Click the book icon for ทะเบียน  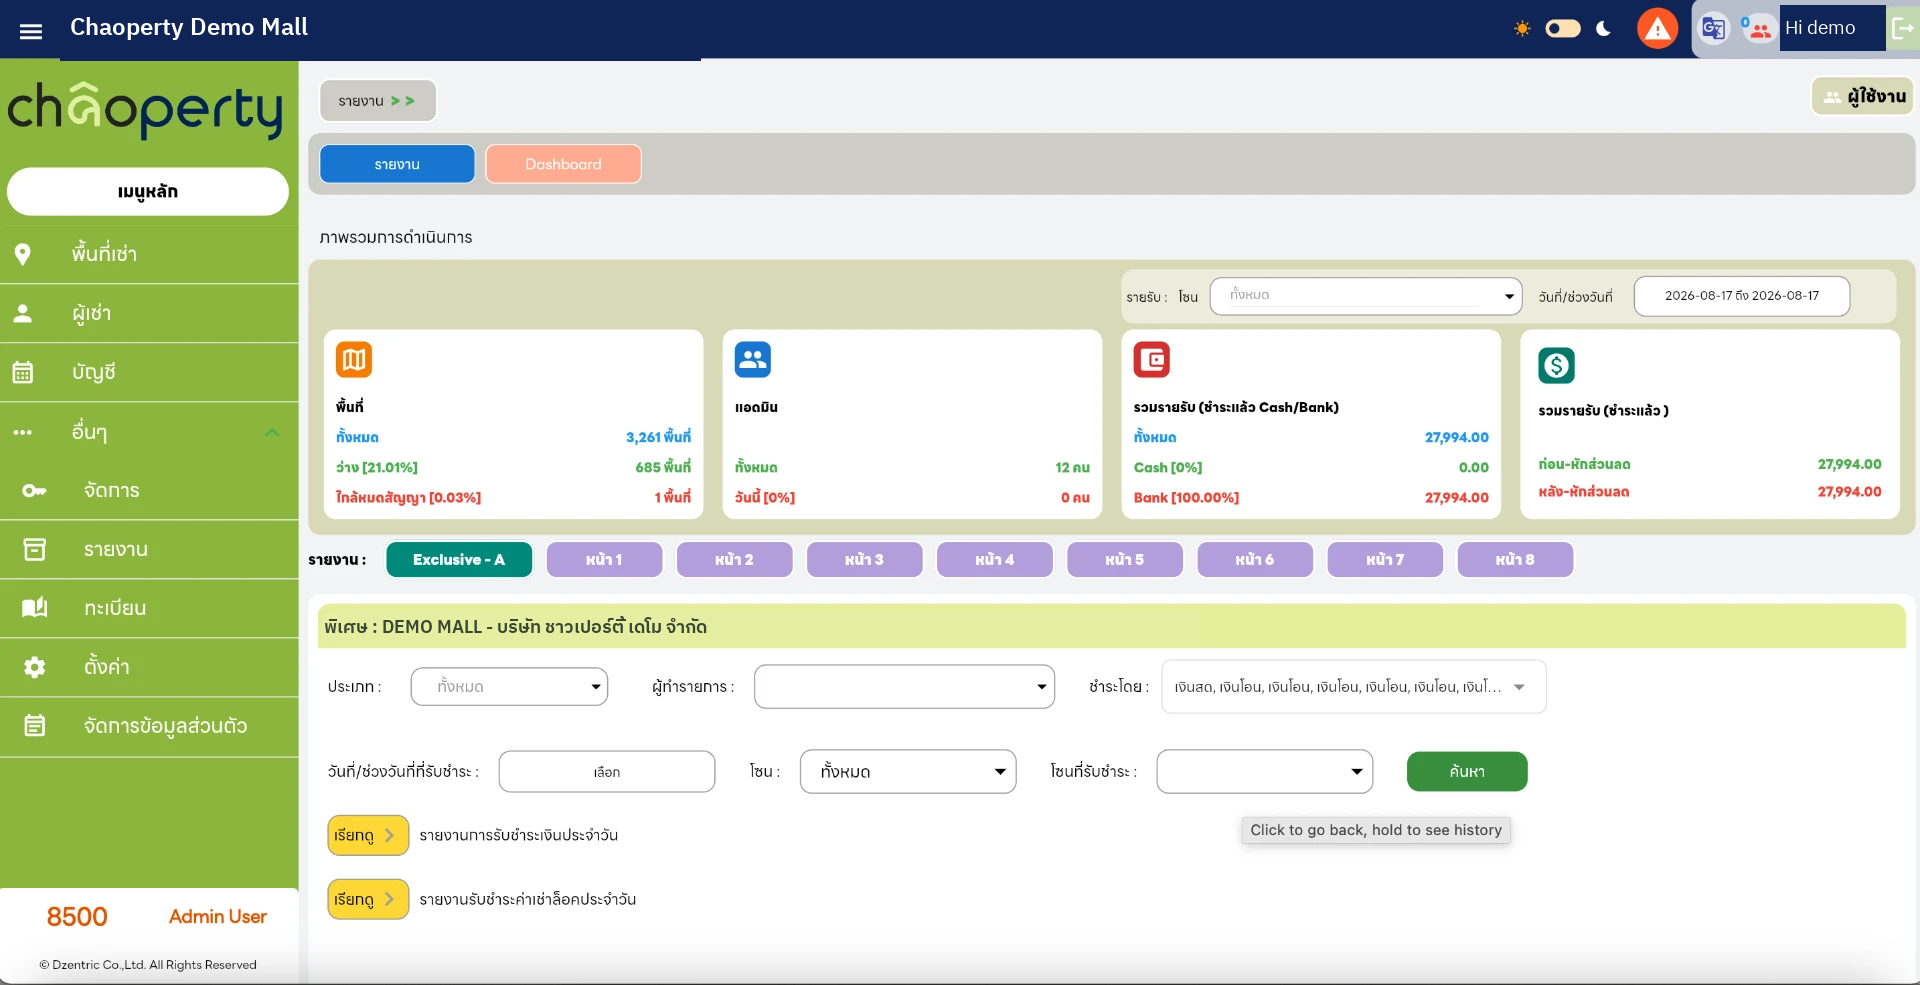click(x=34, y=608)
